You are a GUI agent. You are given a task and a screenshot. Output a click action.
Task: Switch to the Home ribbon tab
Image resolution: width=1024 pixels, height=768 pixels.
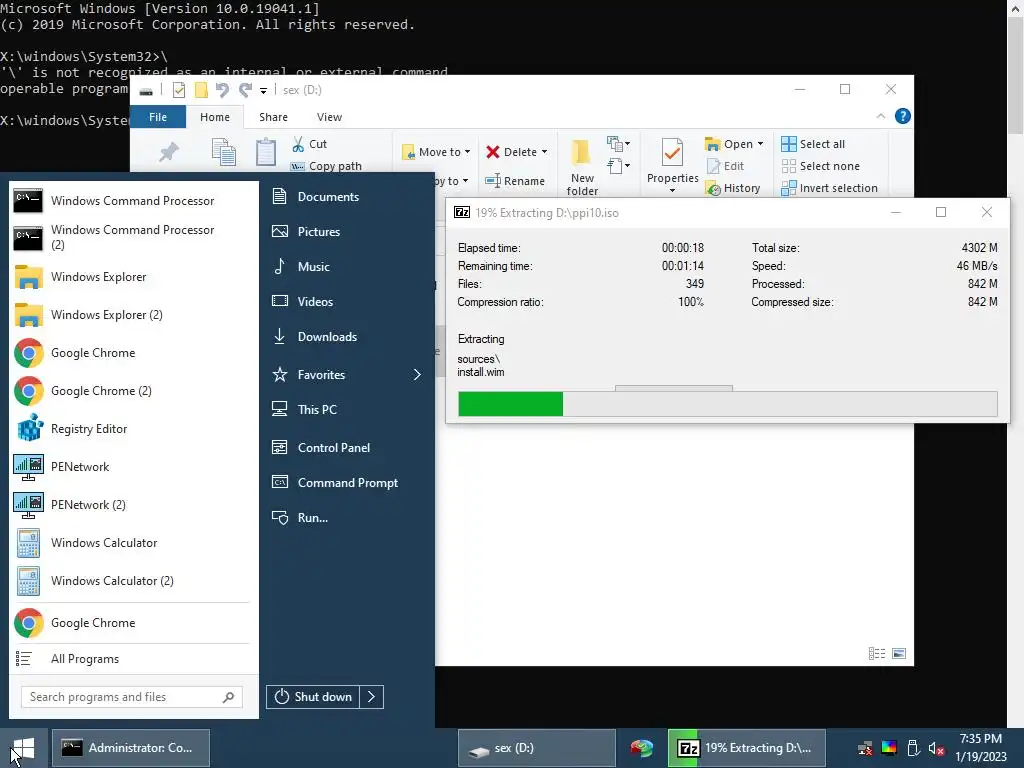(x=215, y=117)
